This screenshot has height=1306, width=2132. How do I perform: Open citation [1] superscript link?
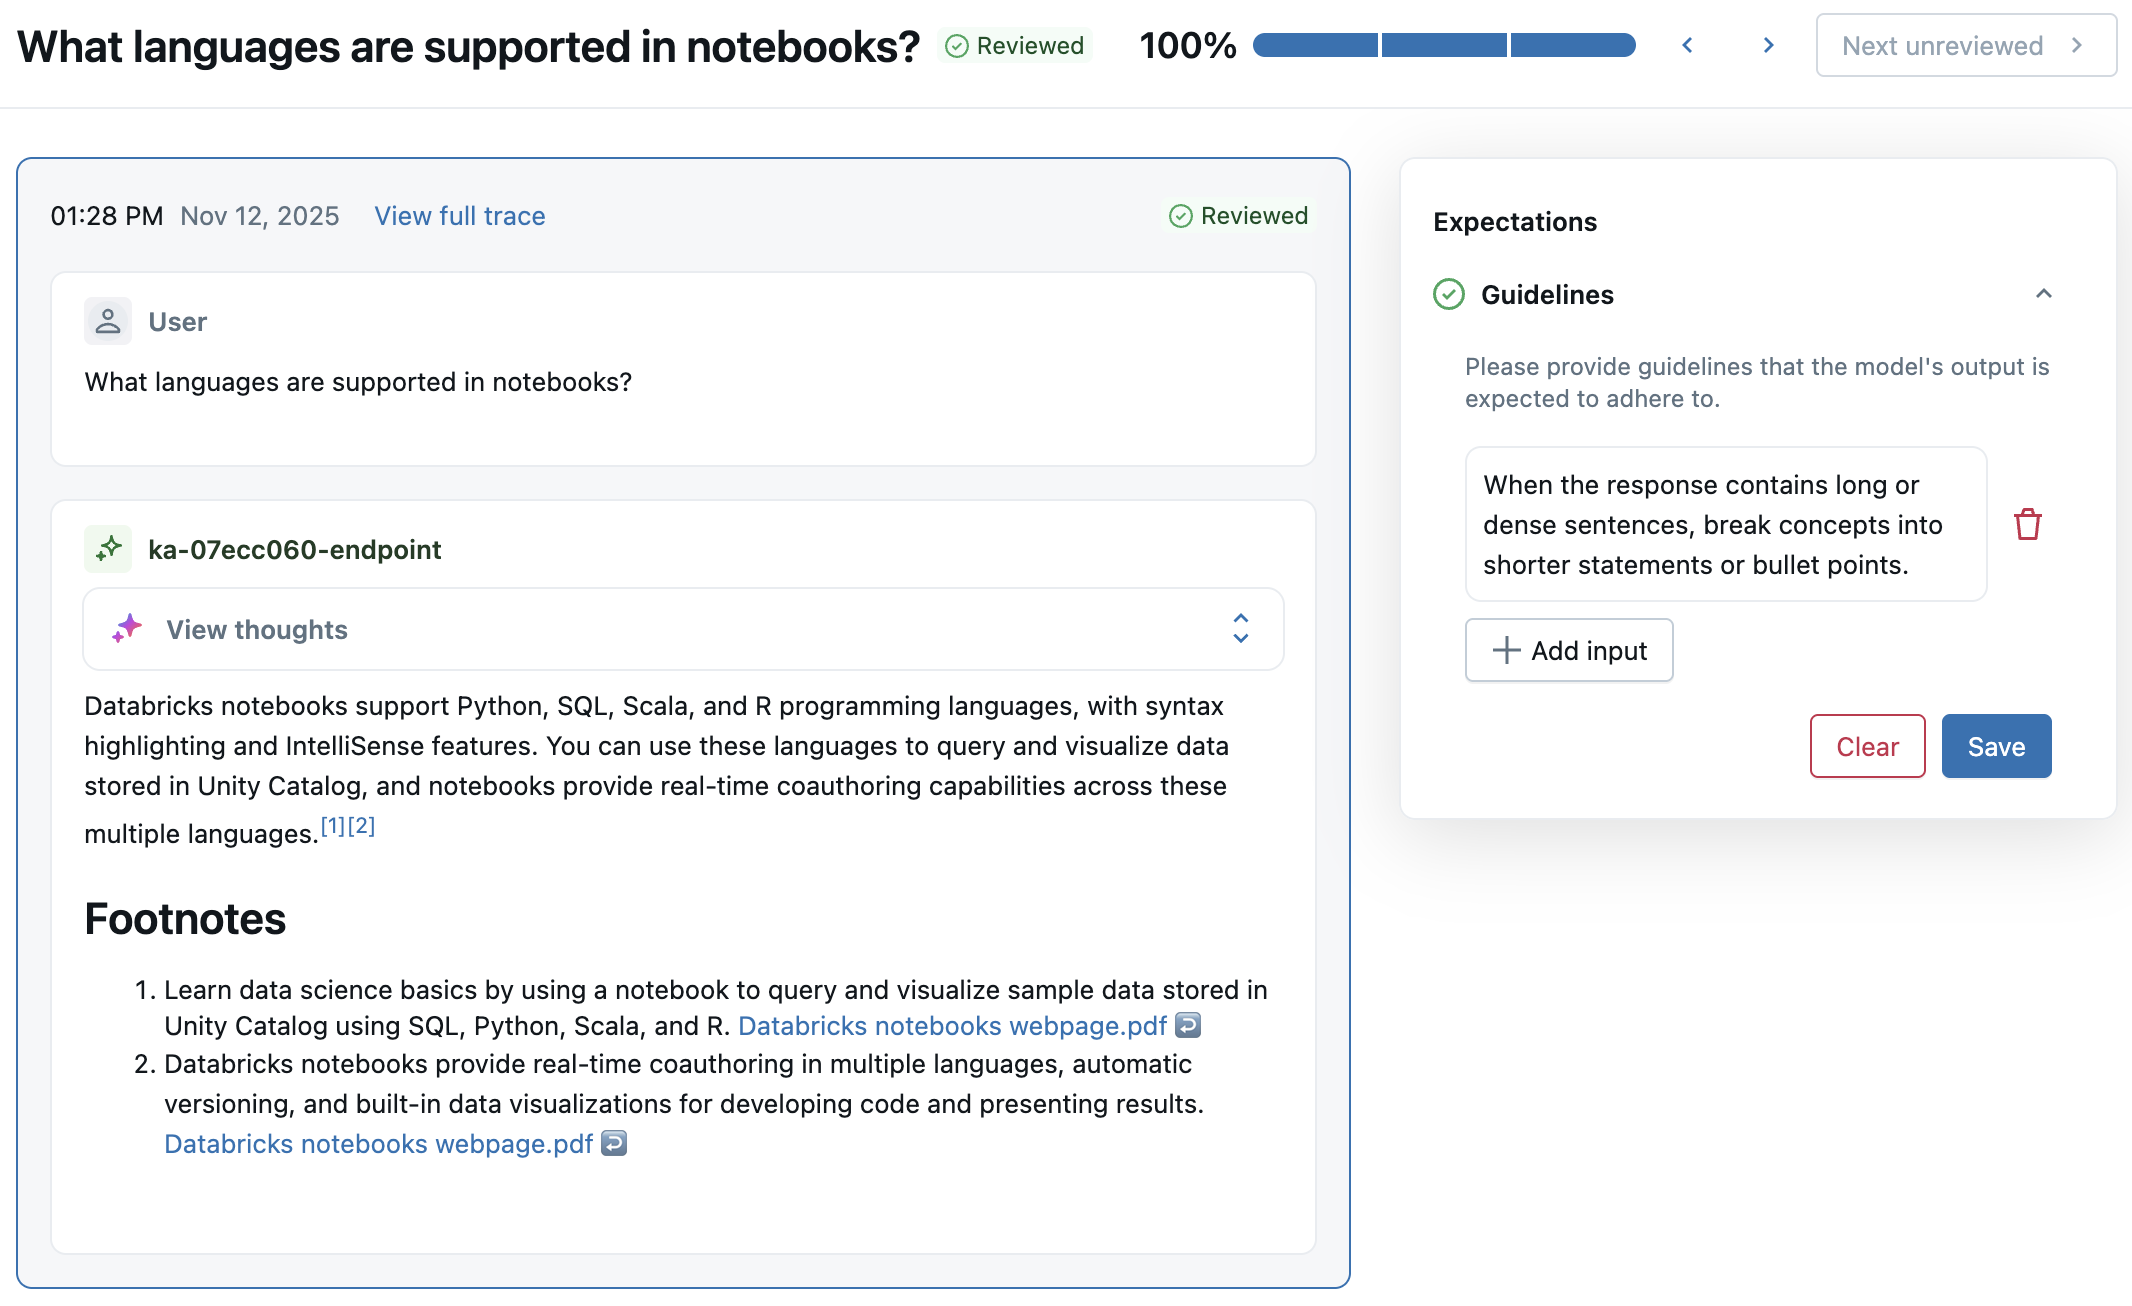332,826
